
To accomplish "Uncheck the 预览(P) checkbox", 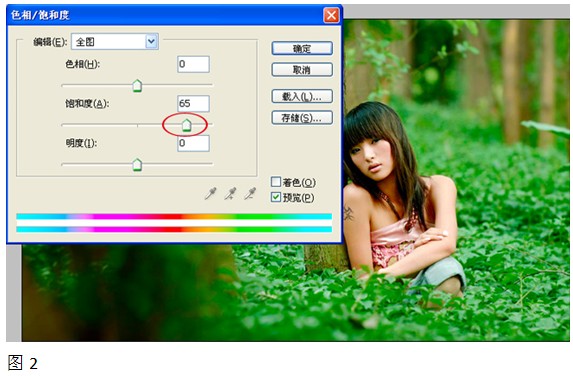I will (x=276, y=197).
